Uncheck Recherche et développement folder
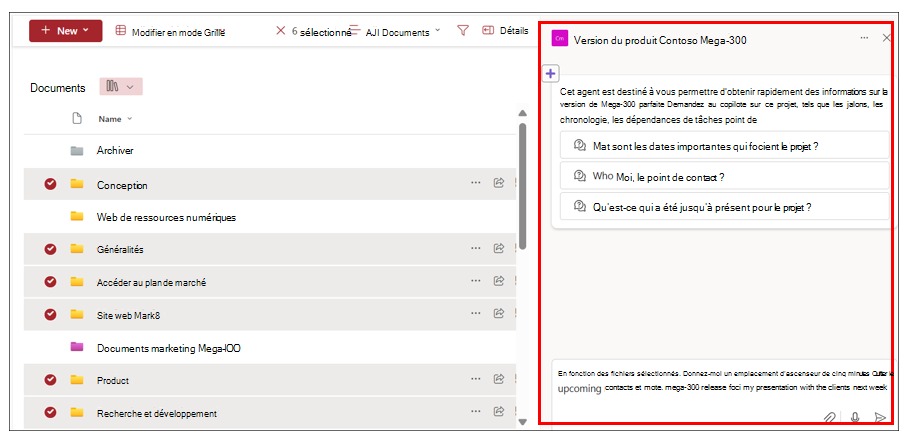 pos(50,412)
